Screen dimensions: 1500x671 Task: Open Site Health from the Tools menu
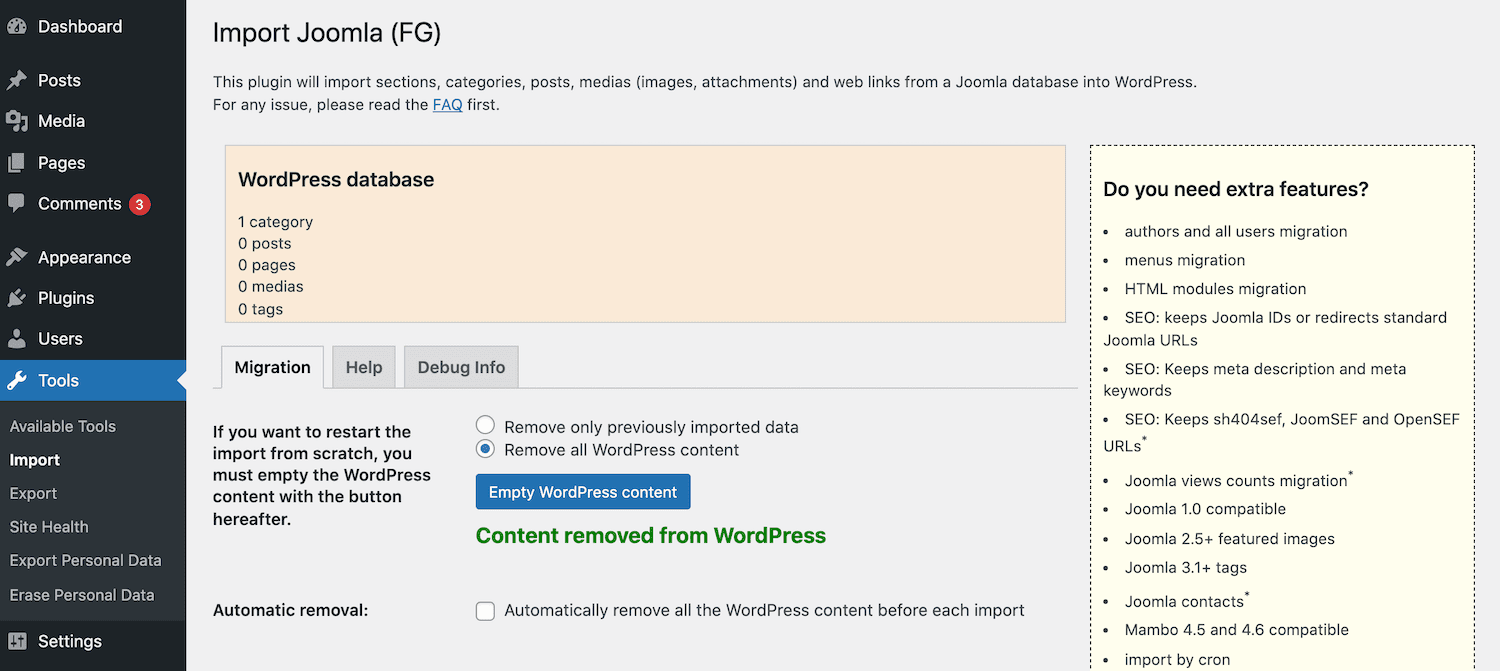[x=48, y=526]
